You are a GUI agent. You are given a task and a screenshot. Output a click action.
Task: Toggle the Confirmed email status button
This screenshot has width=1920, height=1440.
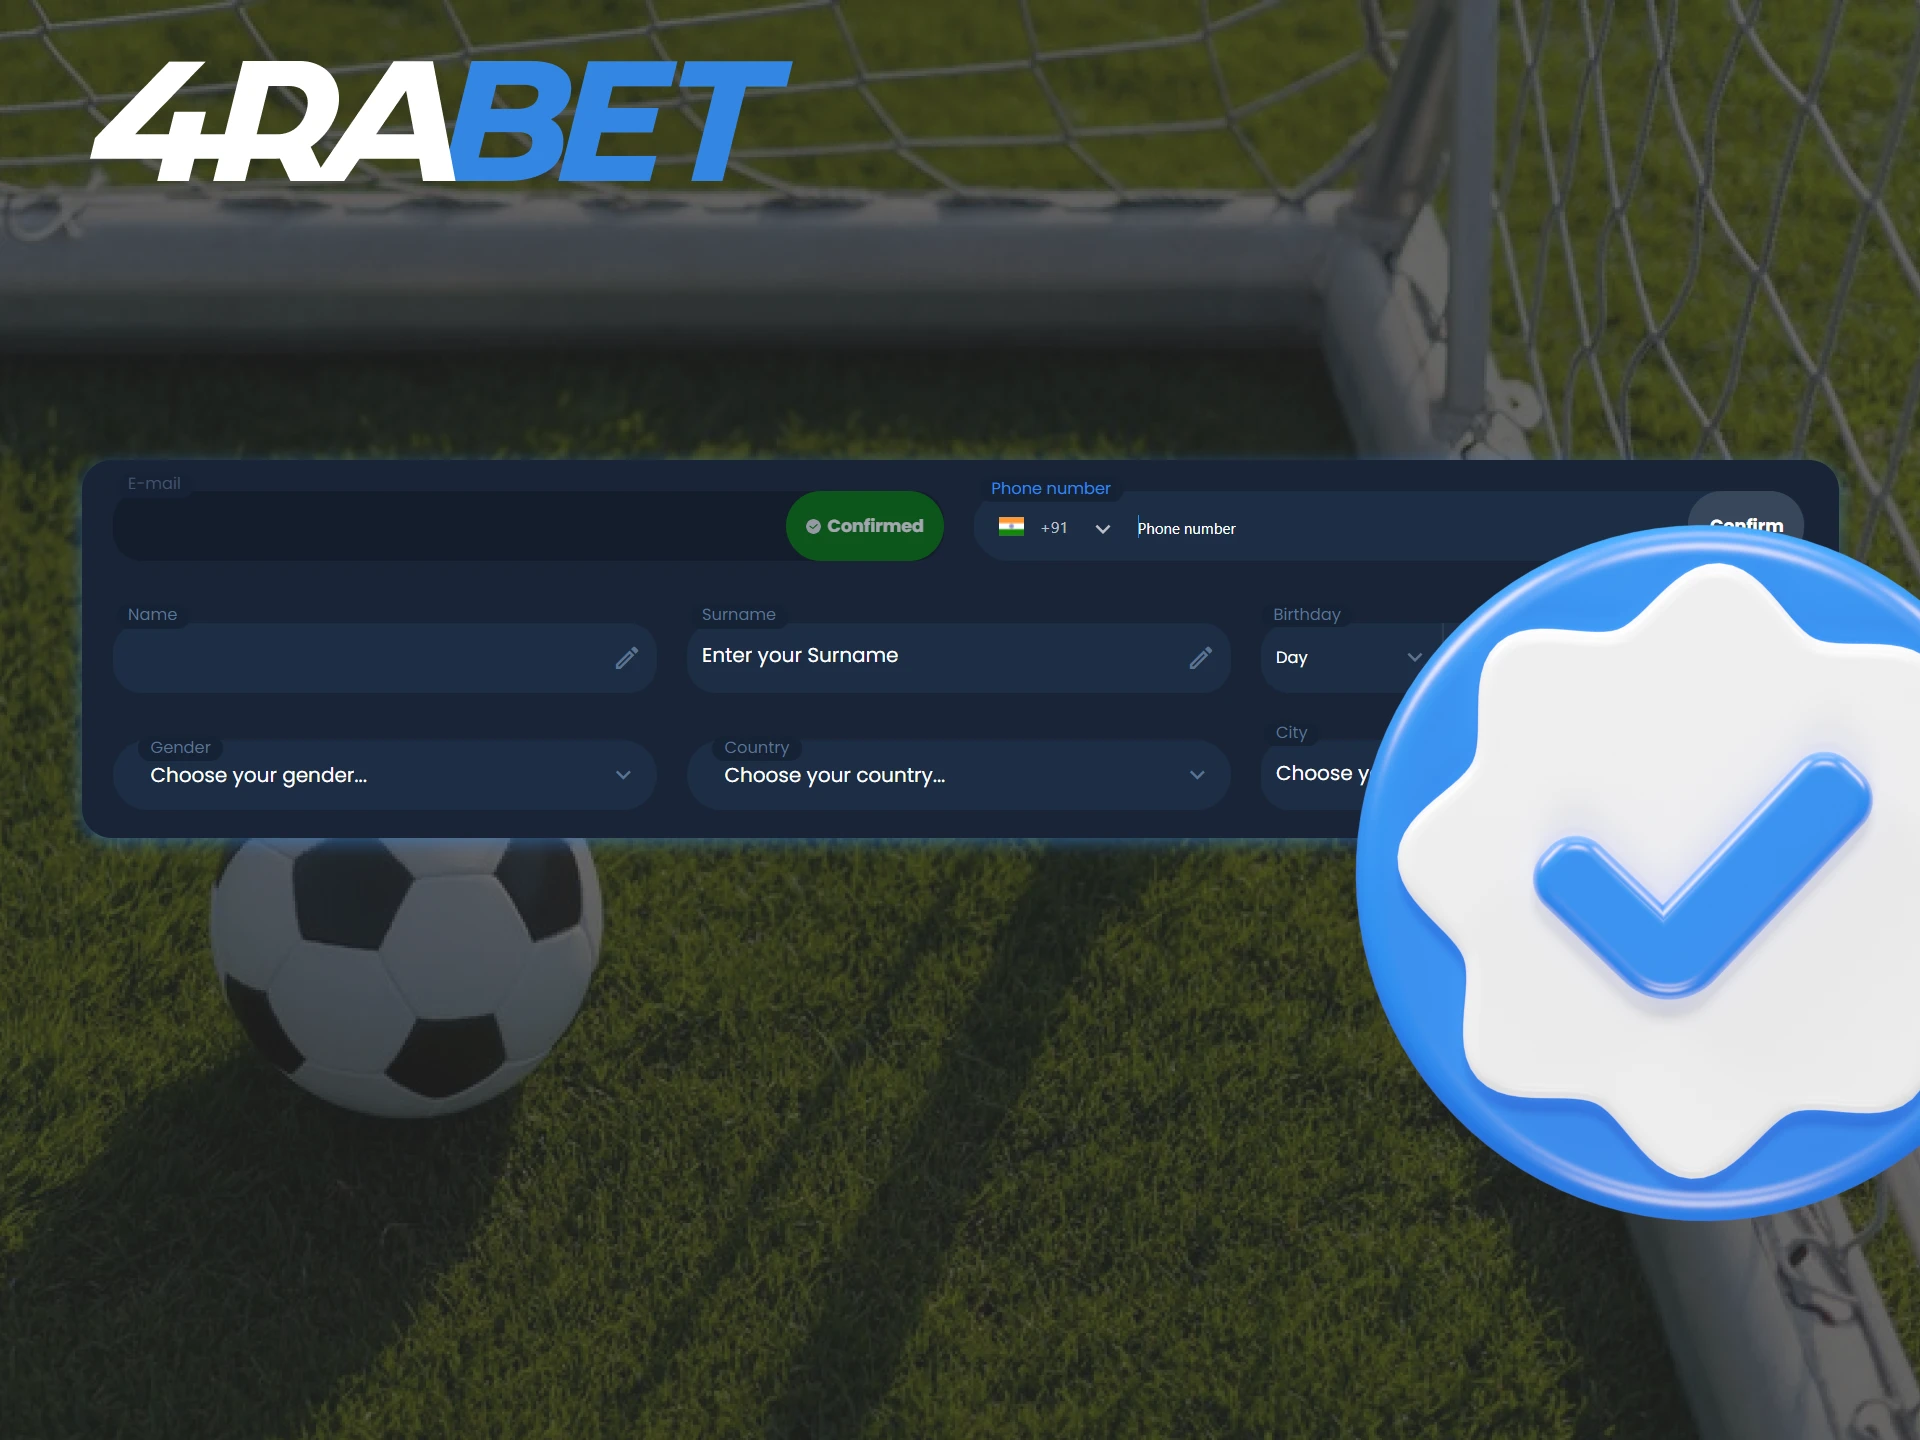click(x=860, y=526)
